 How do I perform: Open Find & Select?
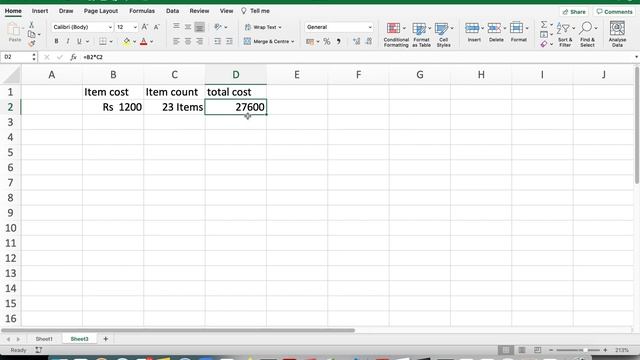[587, 34]
